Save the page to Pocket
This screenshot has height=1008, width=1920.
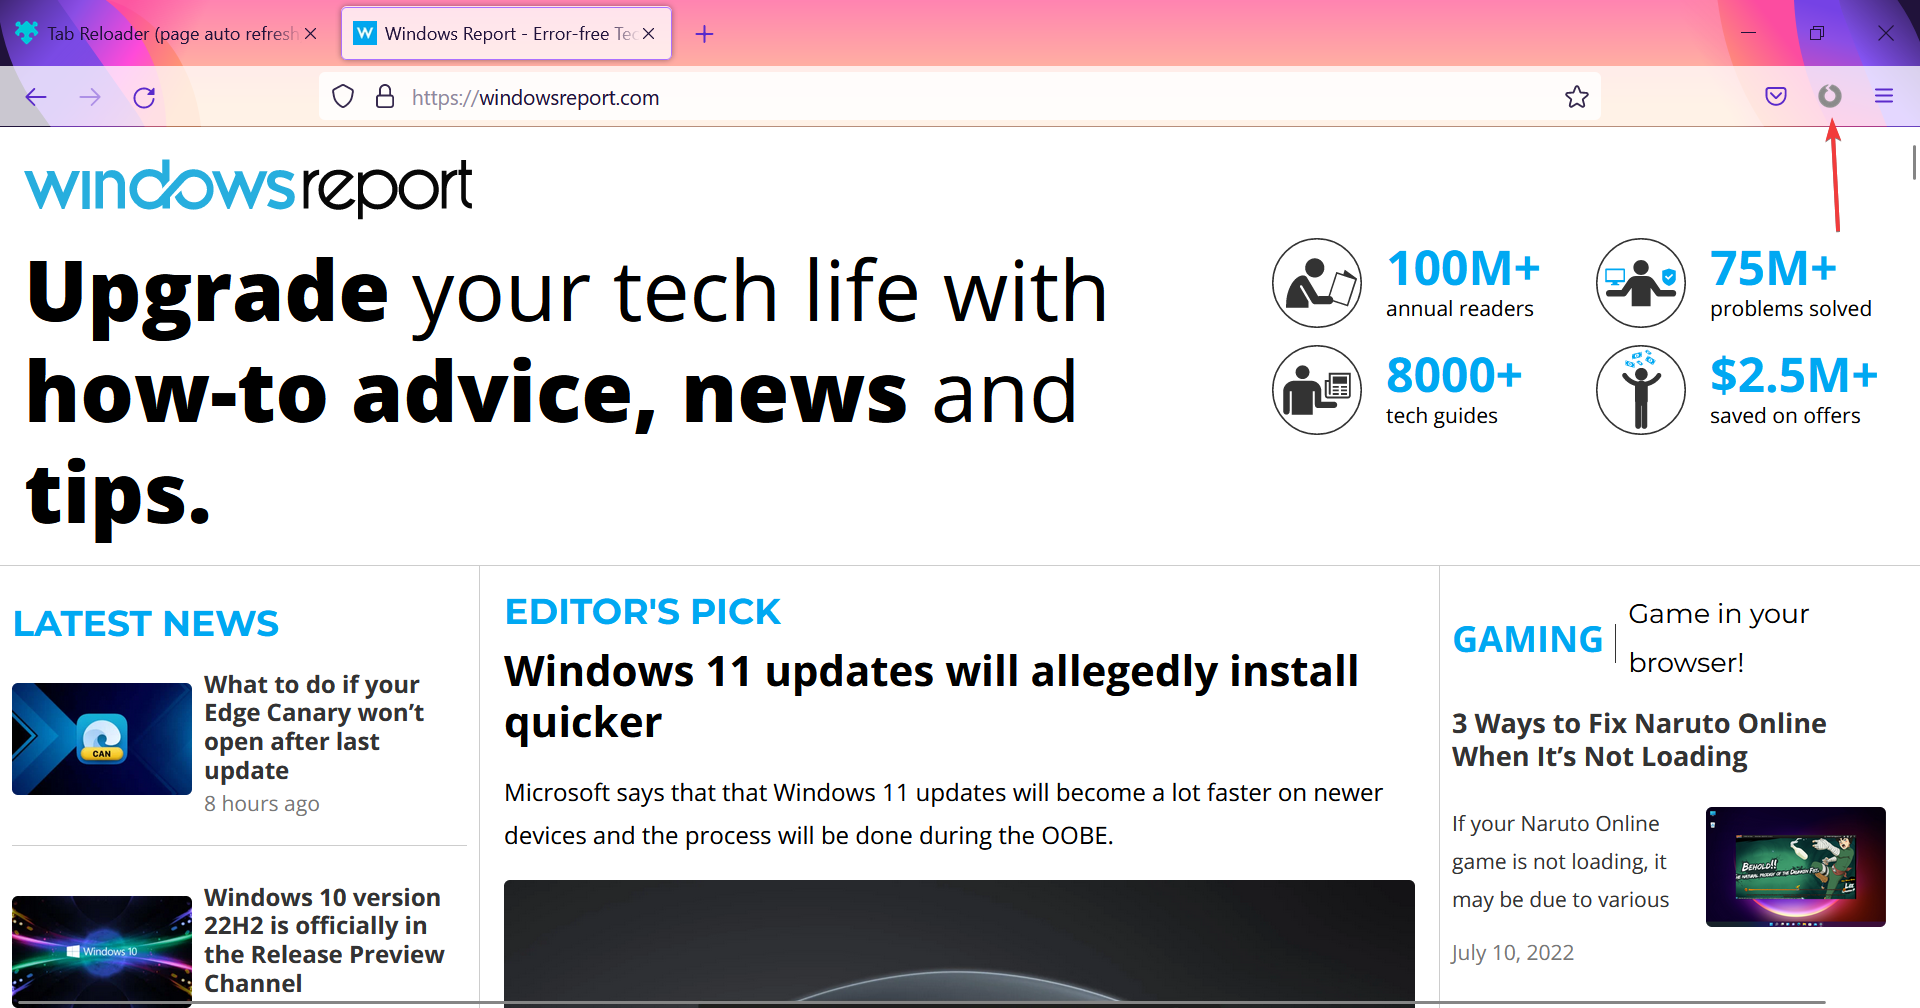1776,96
